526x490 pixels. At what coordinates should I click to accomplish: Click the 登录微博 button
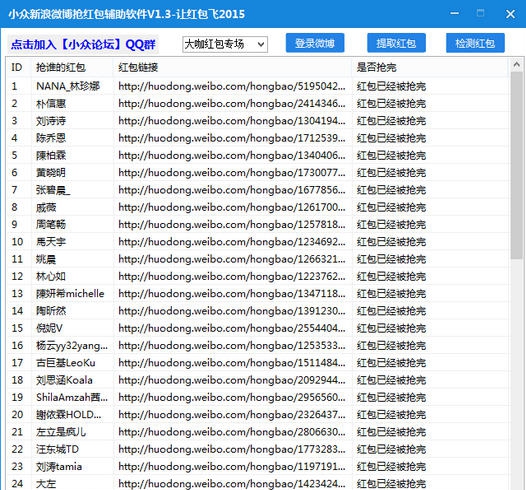point(315,43)
